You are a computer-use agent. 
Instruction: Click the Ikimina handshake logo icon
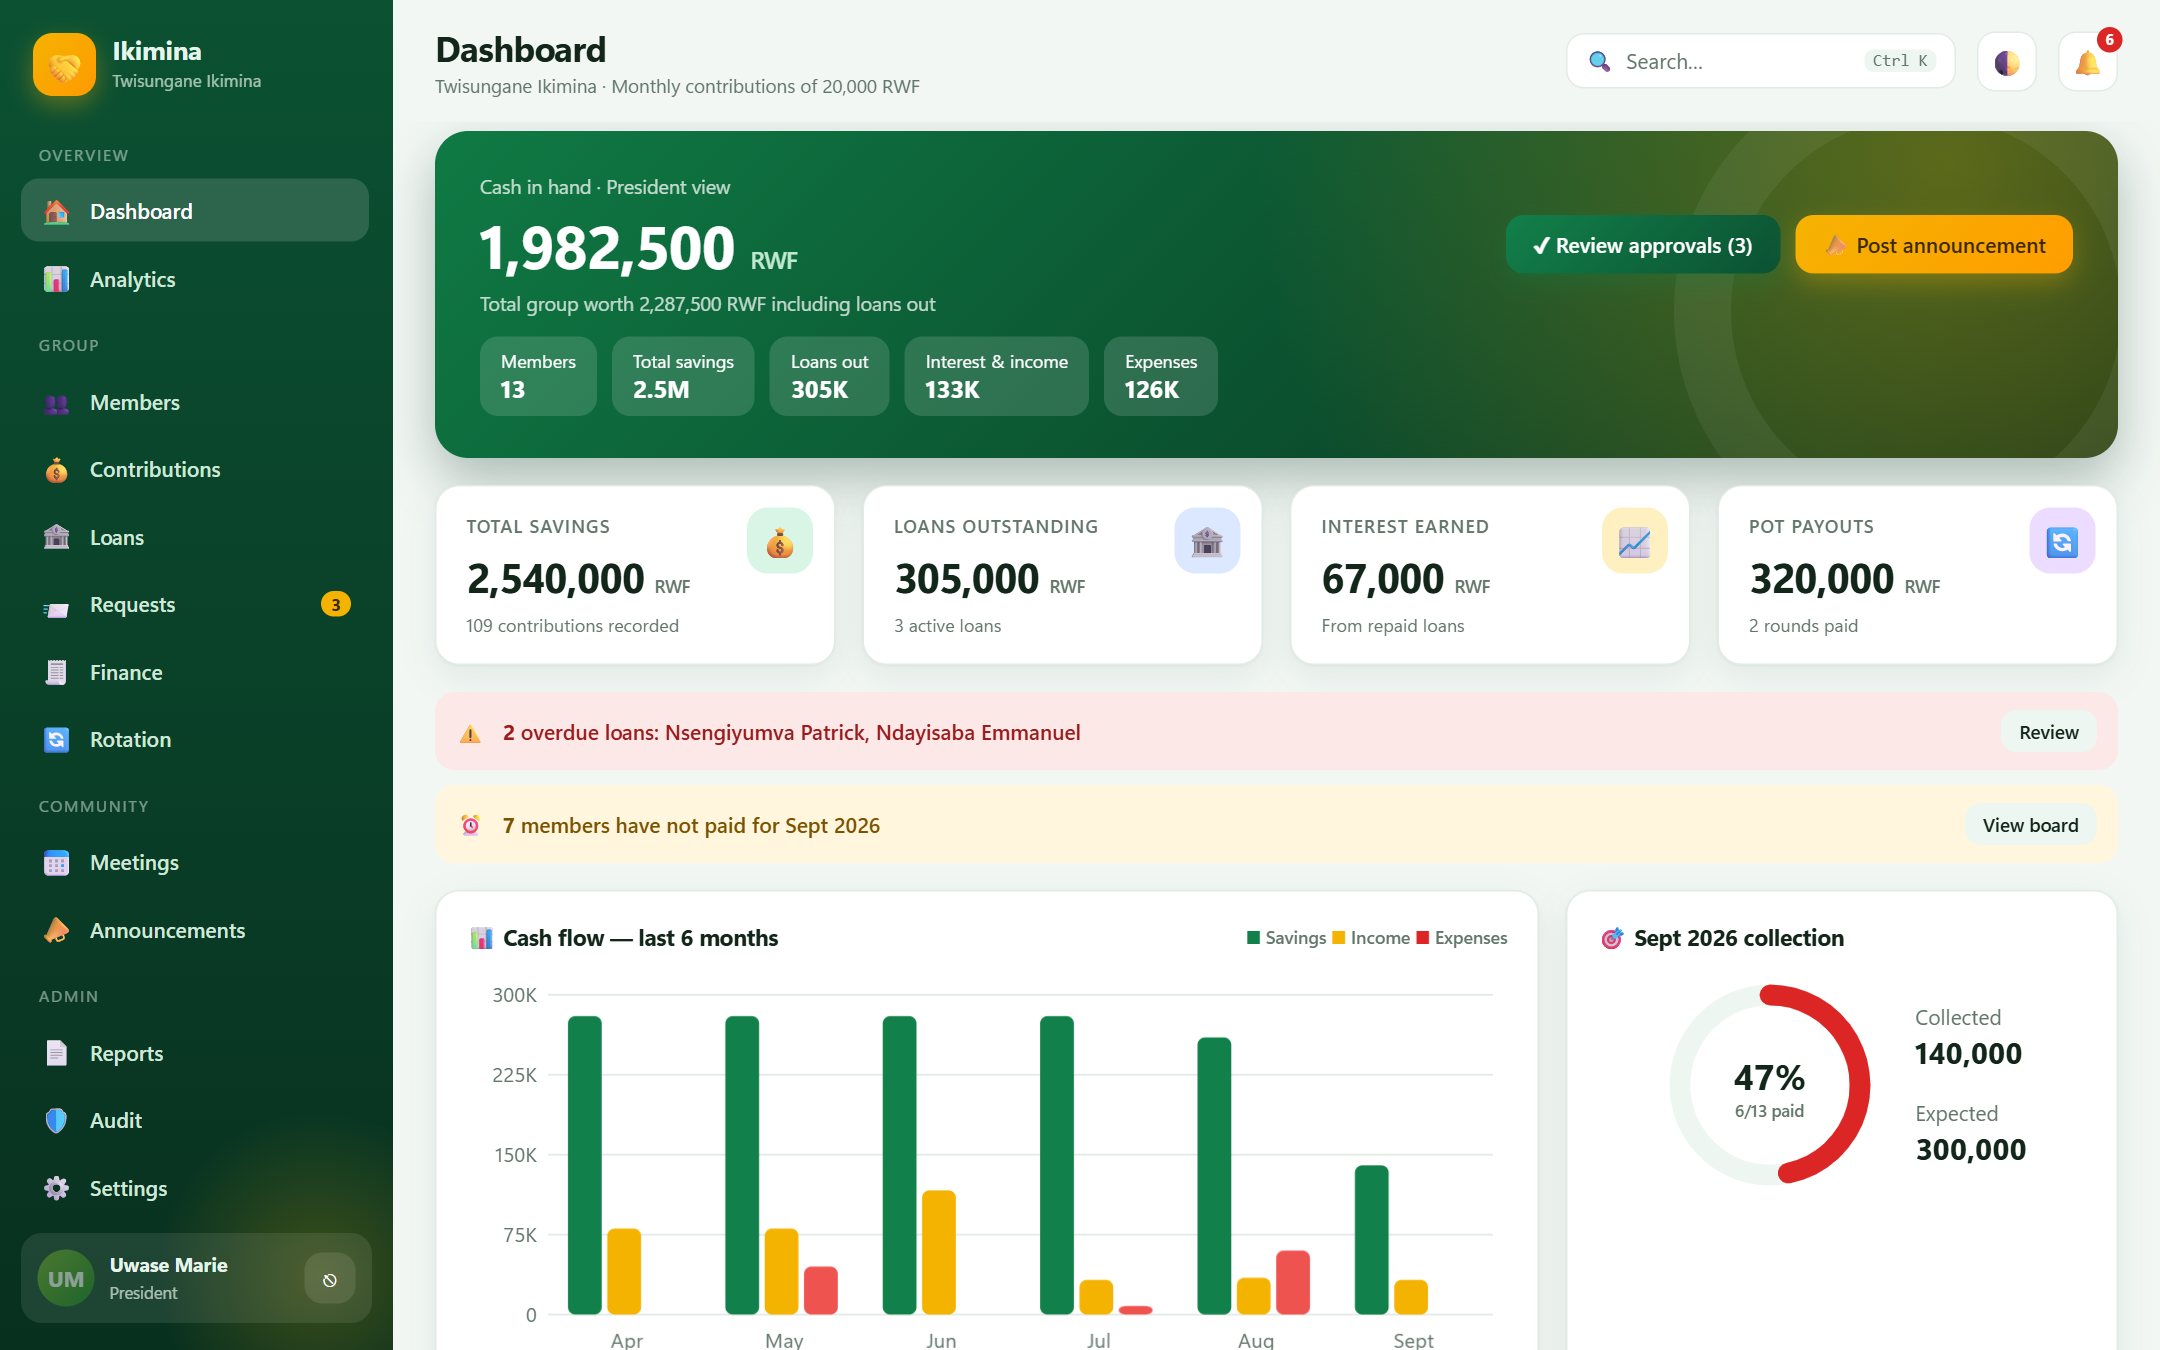64,65
